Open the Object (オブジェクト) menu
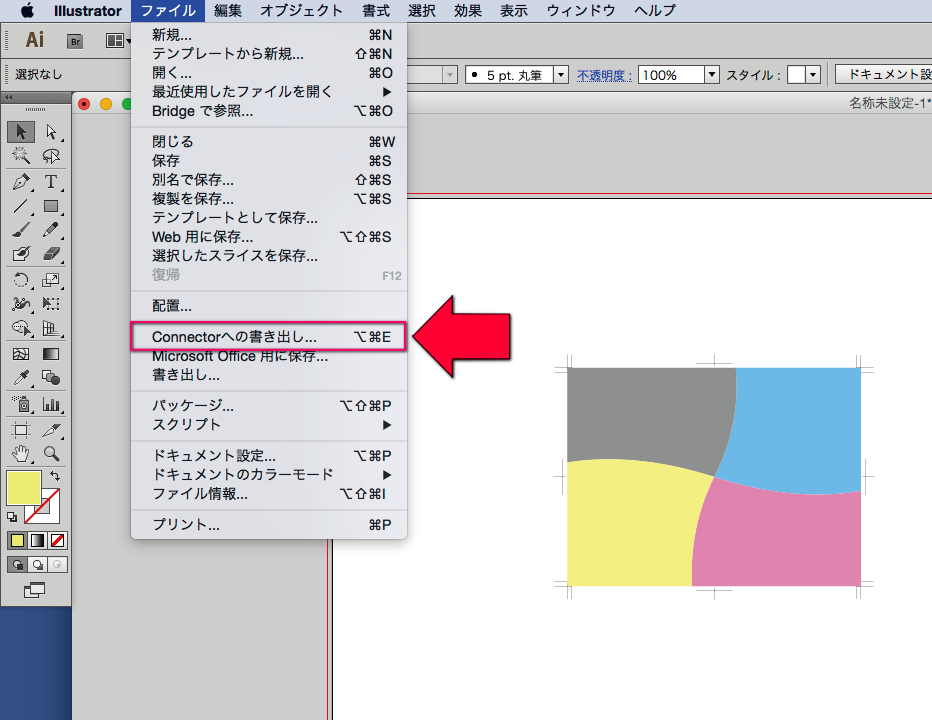 [301, 11]
